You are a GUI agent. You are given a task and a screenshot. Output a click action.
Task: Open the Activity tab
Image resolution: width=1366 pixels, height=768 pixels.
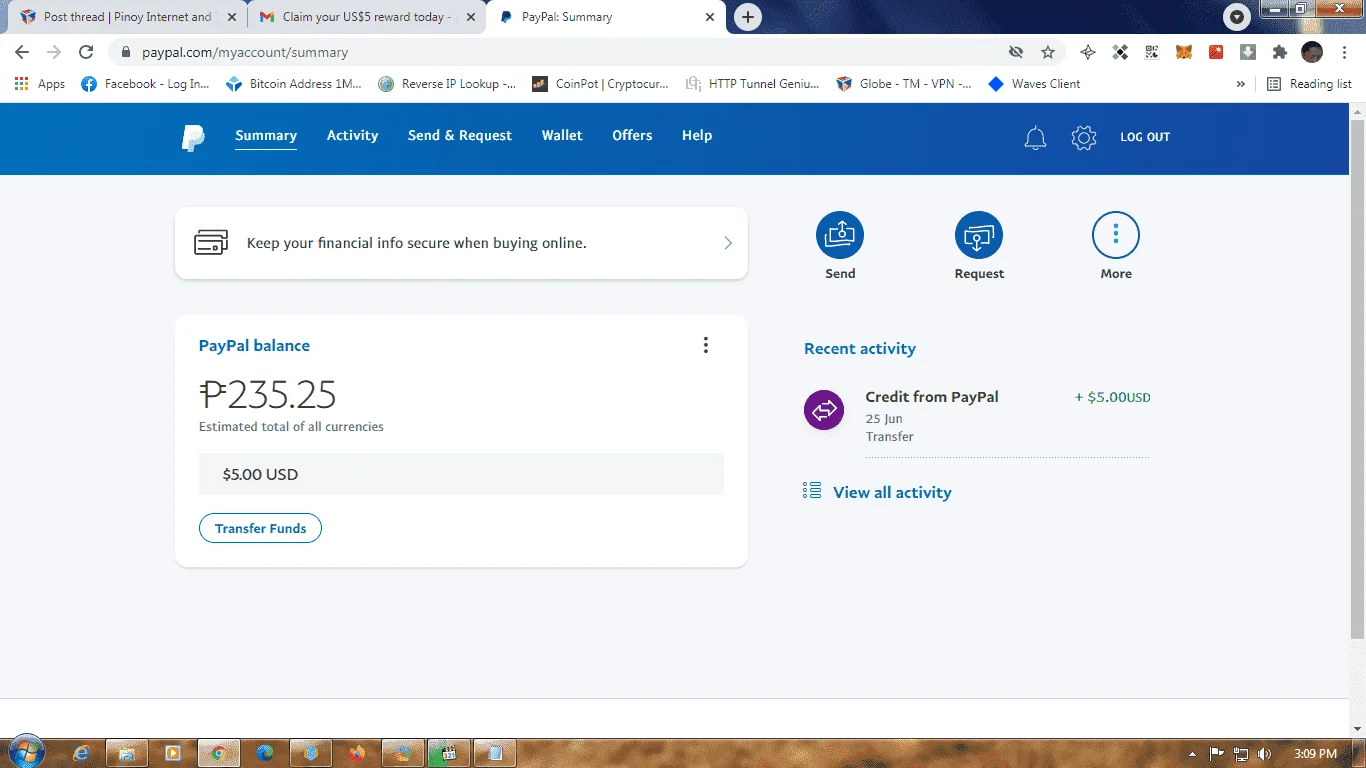point(352,136)
